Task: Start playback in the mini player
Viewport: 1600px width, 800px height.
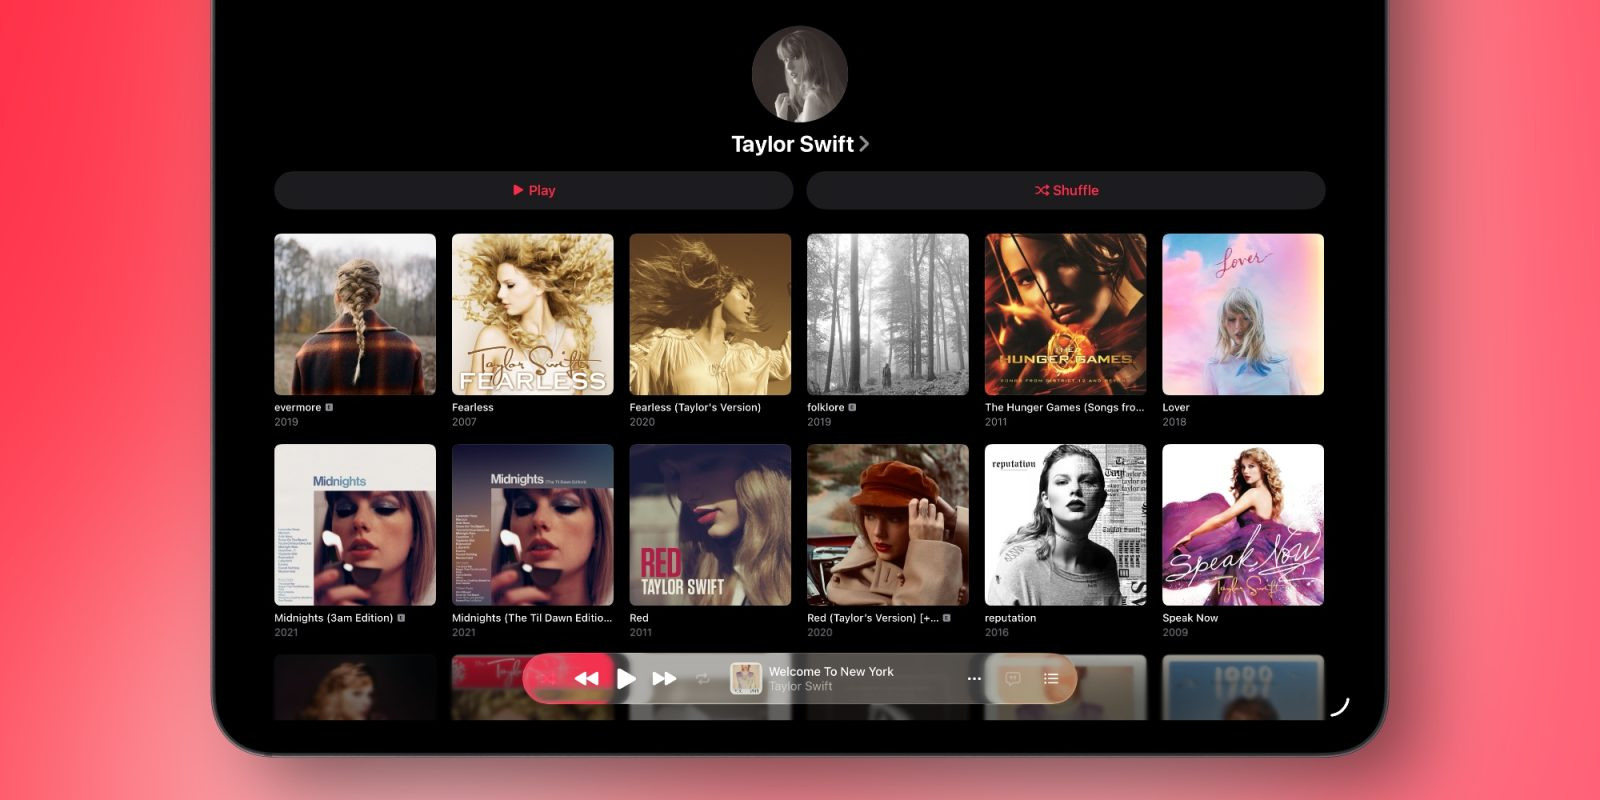Action: click(626, 679)
